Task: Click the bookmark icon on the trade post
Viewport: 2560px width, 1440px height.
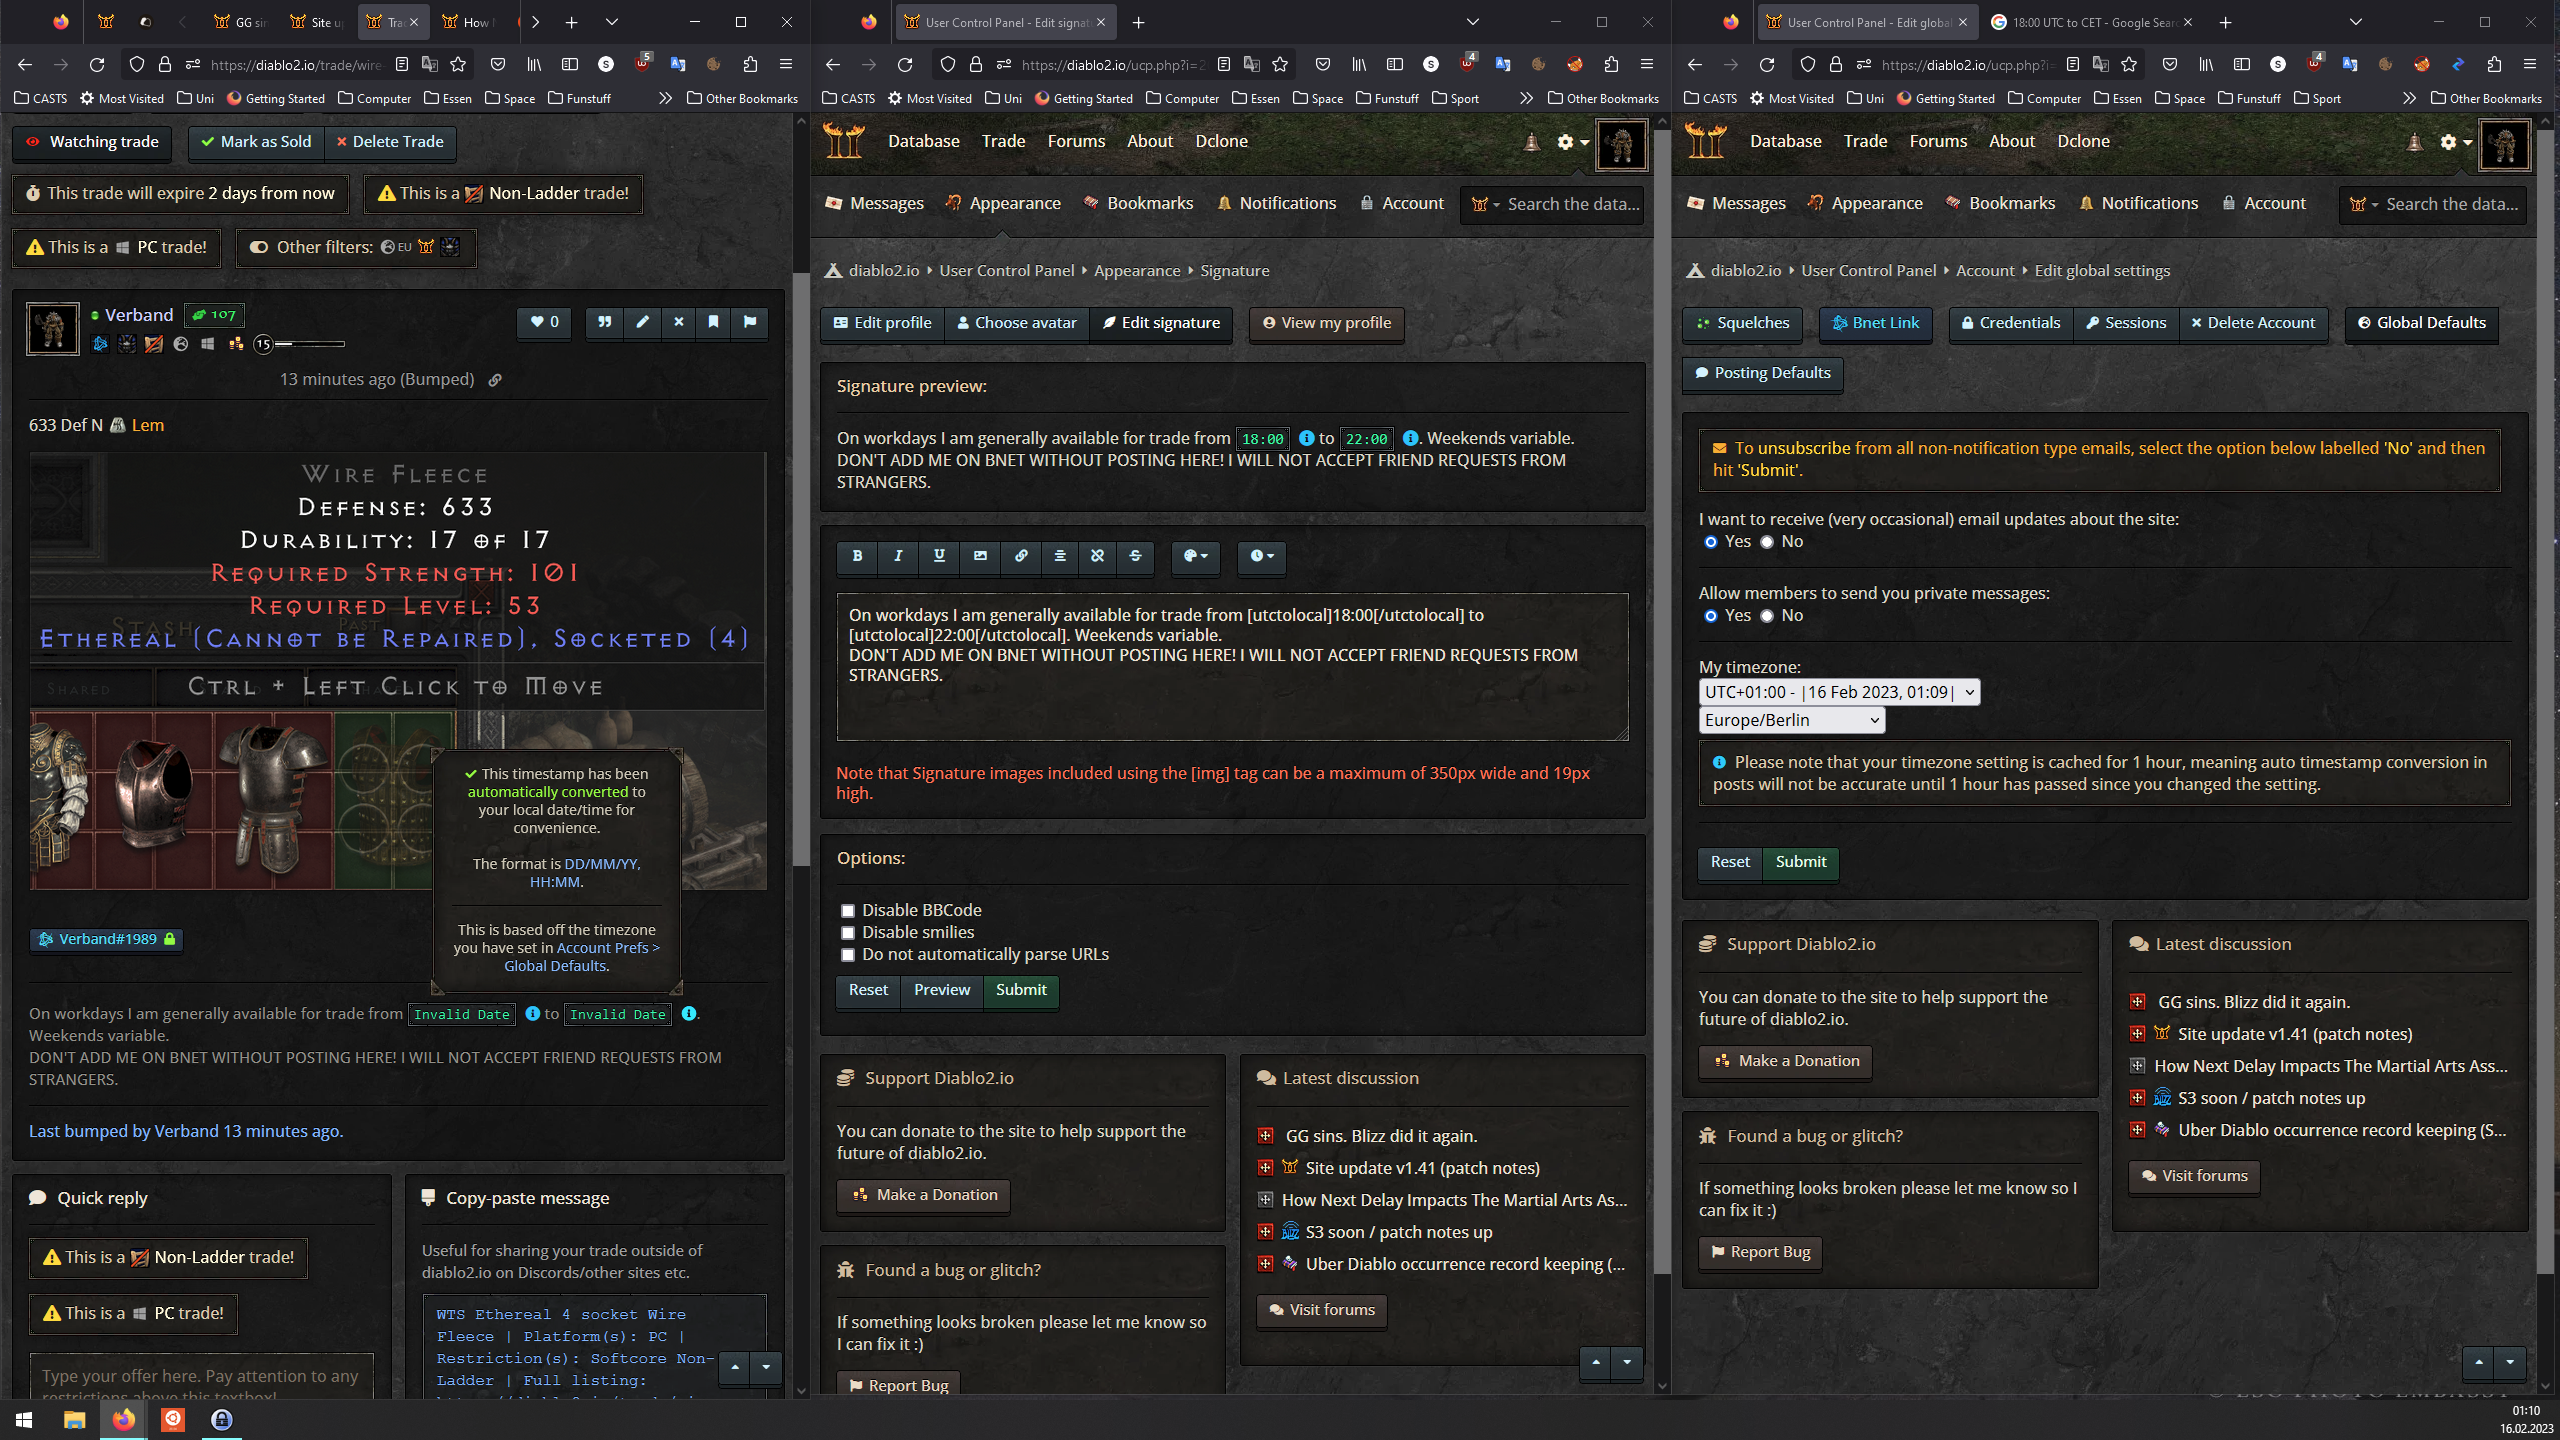Action: [x=713, y=322]
